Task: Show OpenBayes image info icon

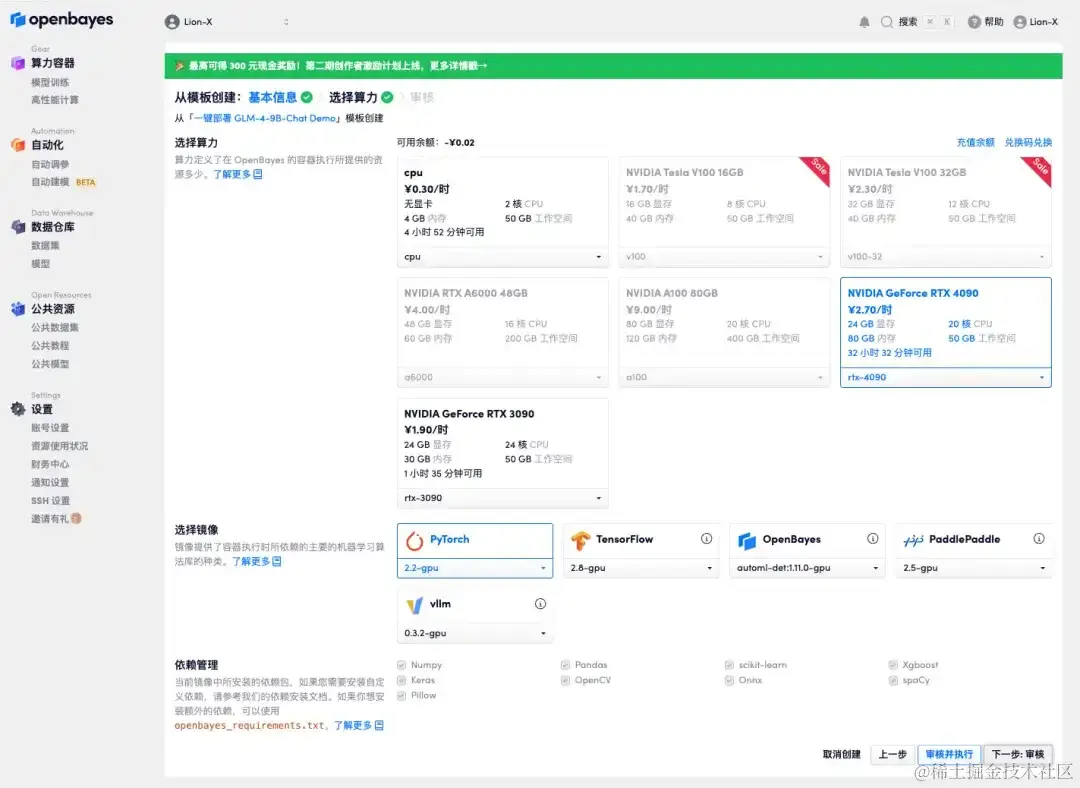Action: (x=873, y=539)
